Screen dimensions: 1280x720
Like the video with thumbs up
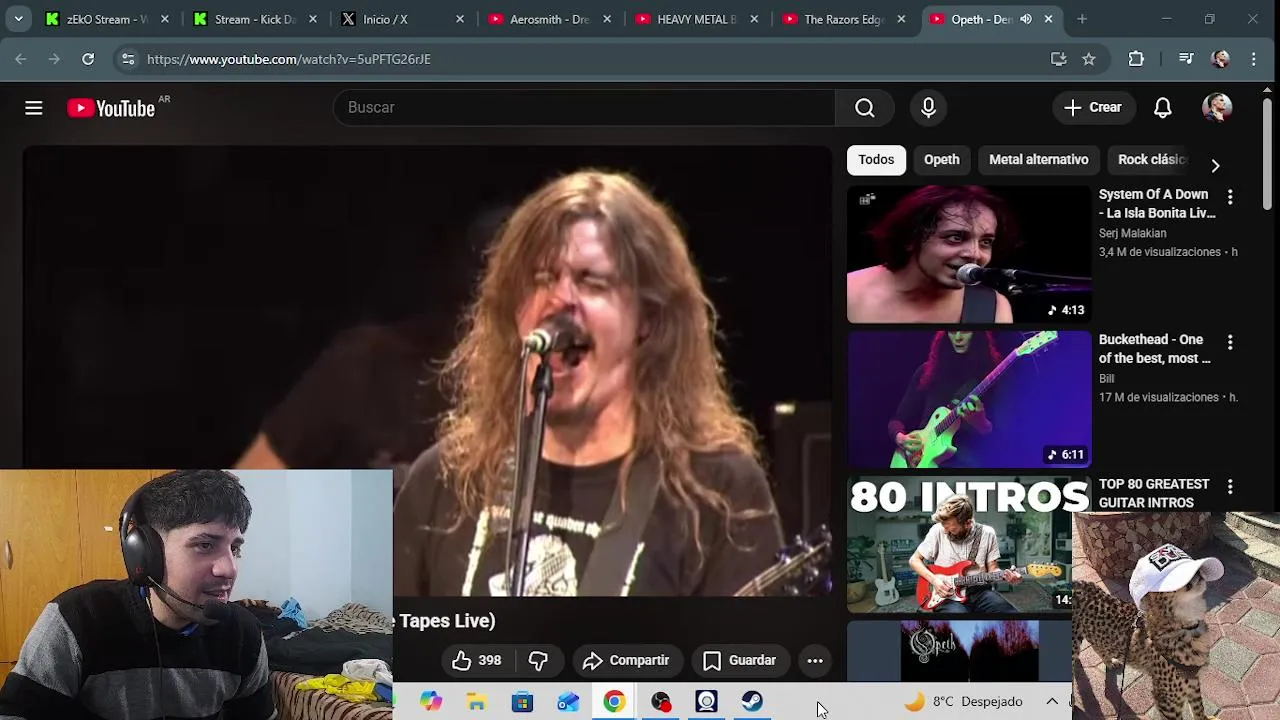(x=476, y=660)
